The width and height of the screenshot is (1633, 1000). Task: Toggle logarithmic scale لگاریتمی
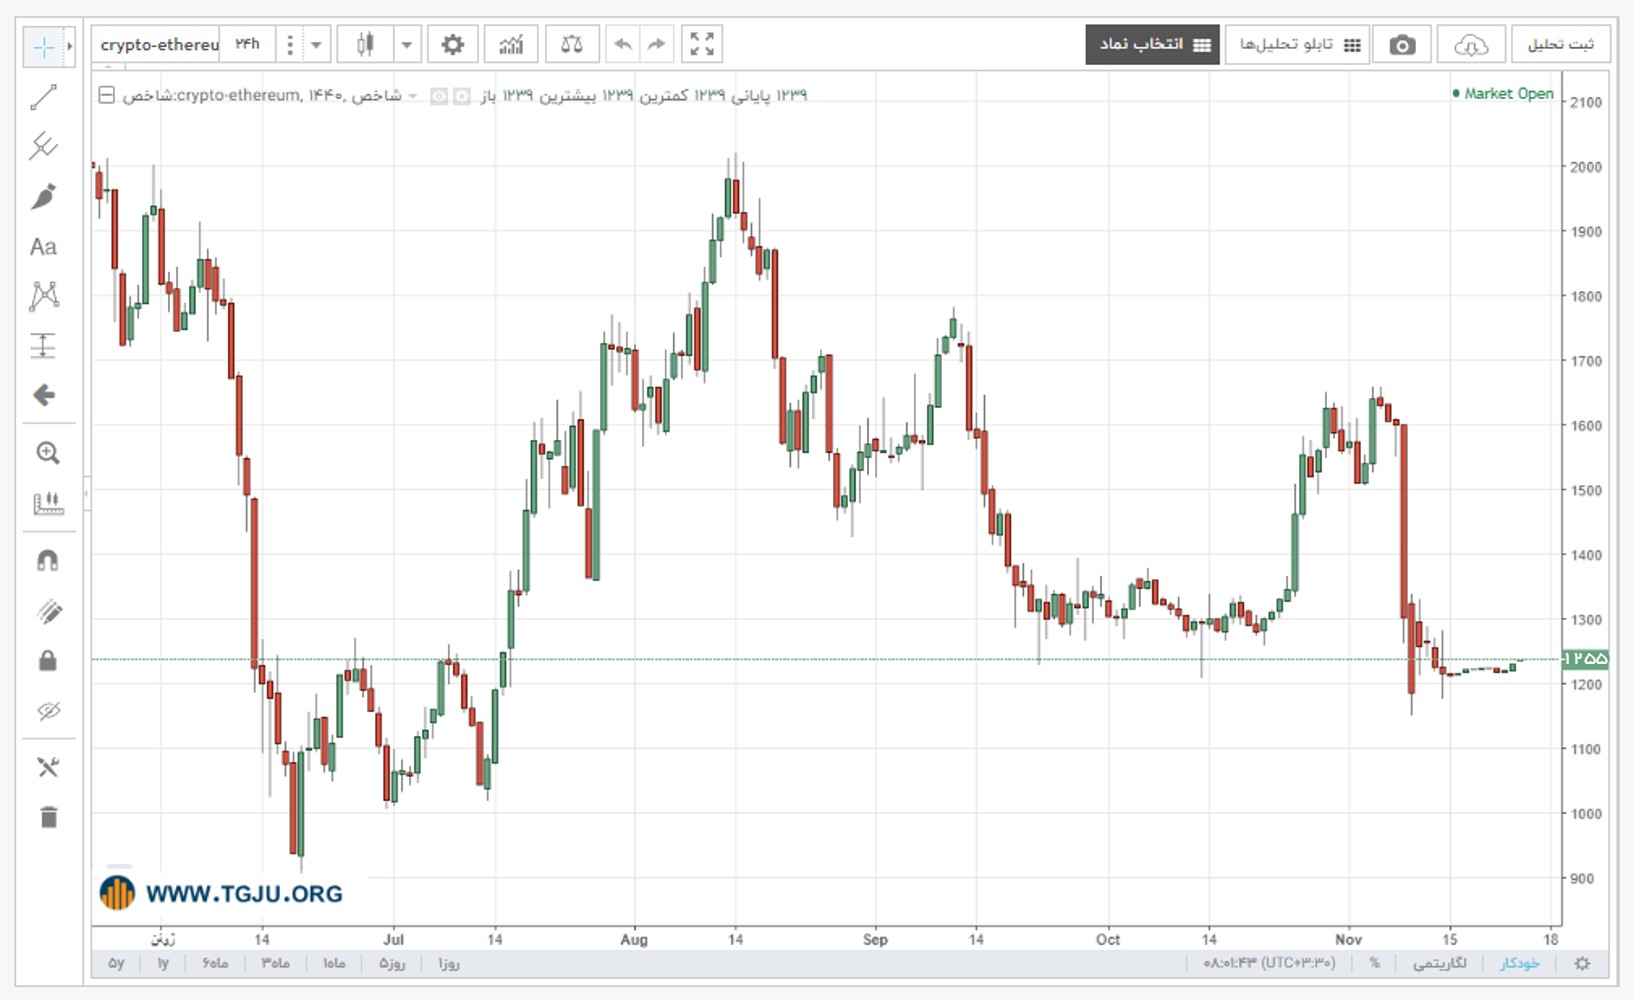click(x=1440, y=964)
